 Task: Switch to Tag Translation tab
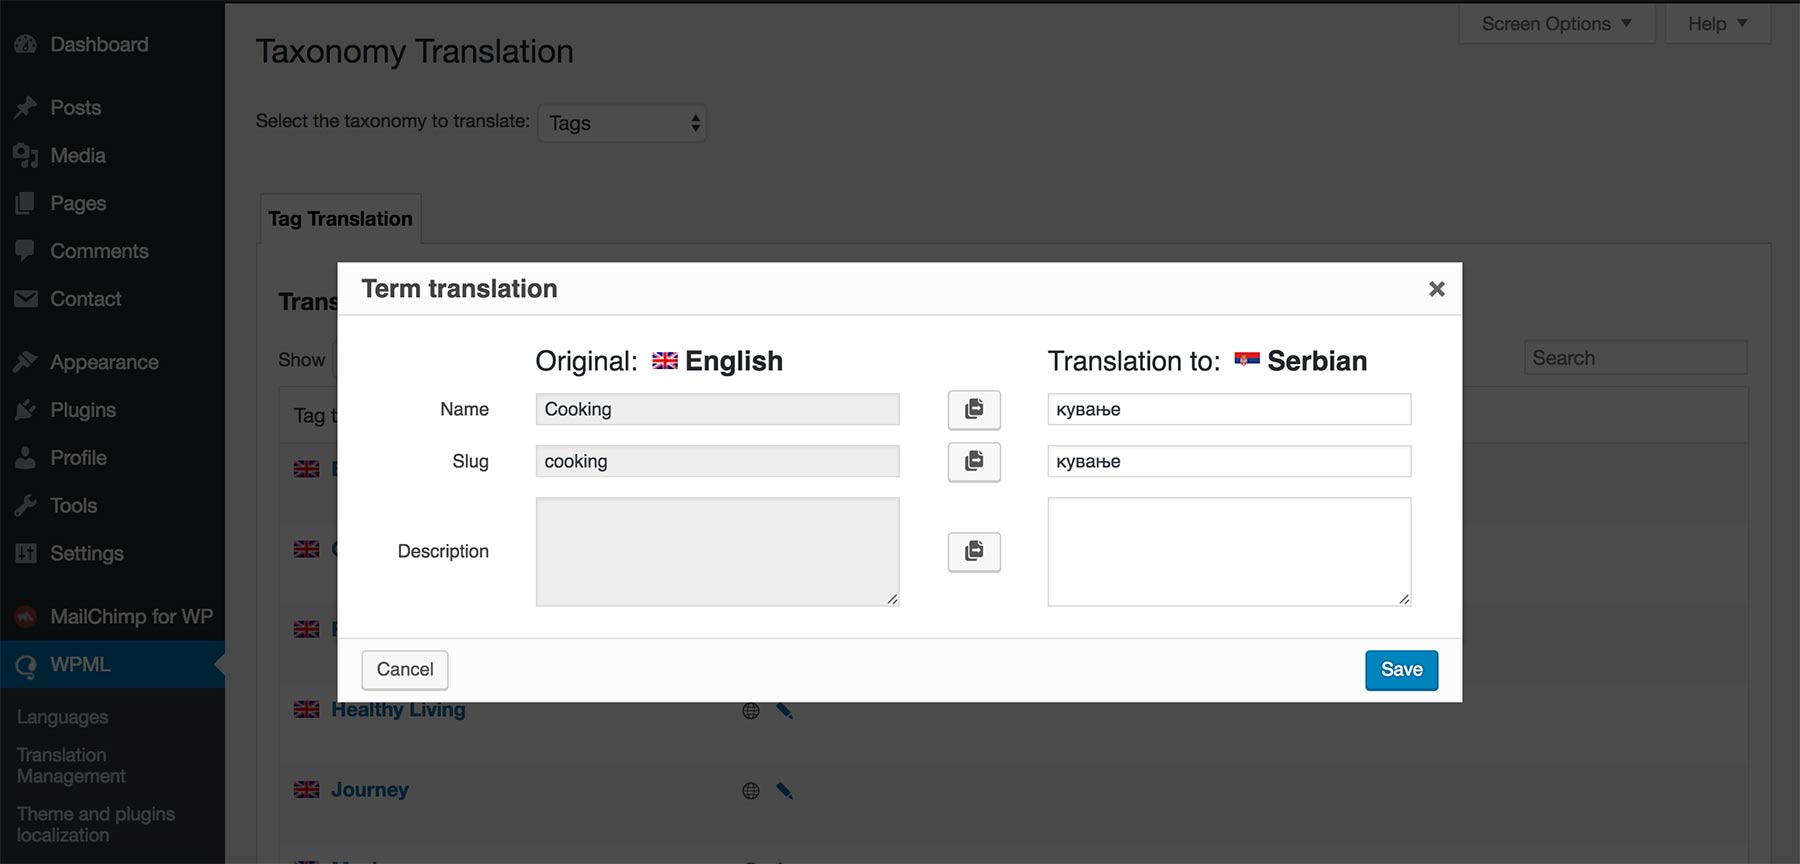pos(340,219)
